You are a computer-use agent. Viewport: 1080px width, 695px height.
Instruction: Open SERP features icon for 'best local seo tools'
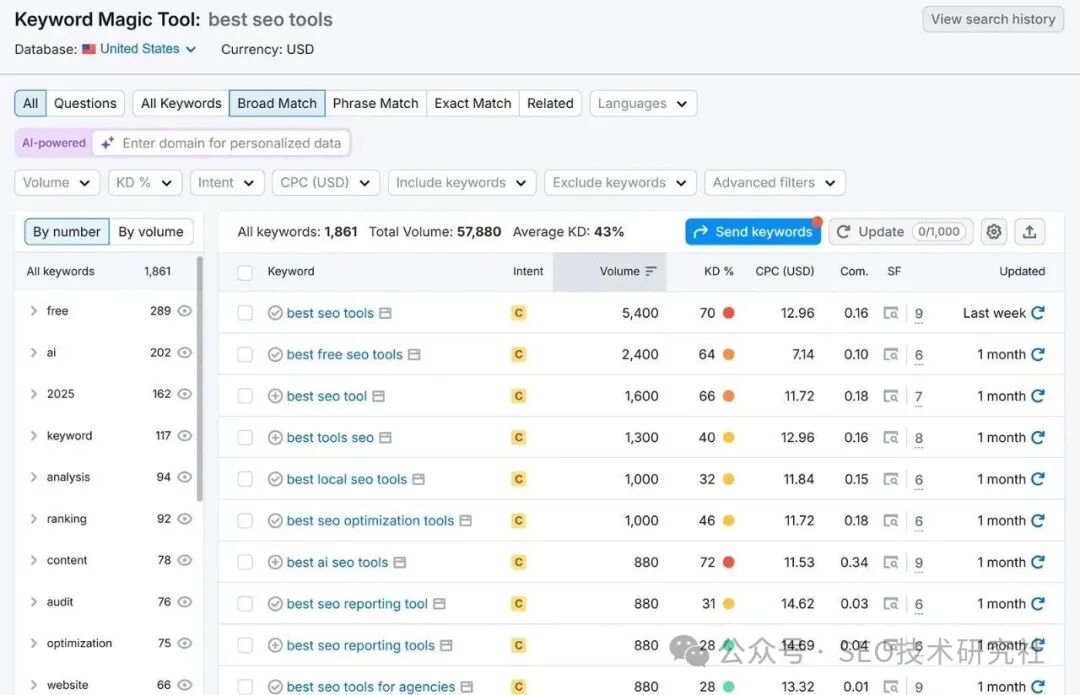[891, 479]
